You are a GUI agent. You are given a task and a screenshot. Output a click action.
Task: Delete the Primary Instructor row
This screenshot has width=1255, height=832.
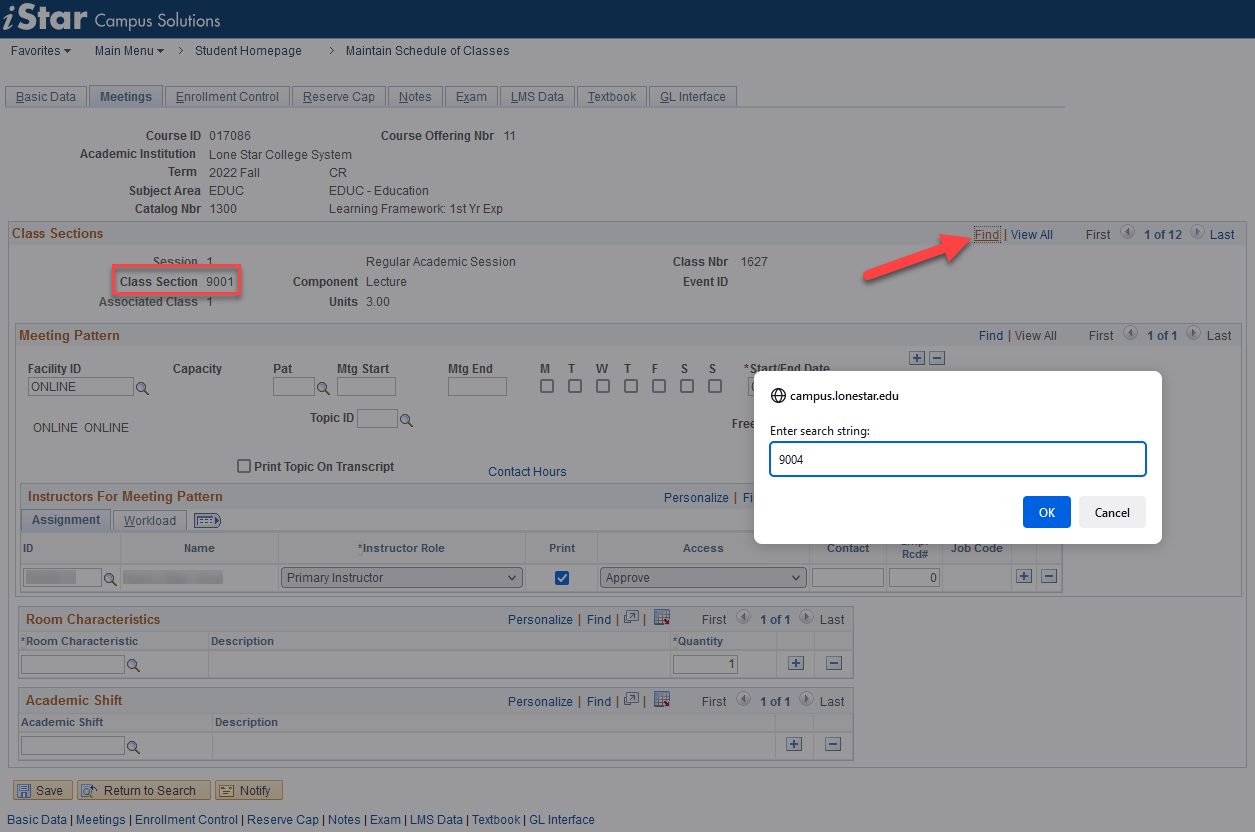1049,576
